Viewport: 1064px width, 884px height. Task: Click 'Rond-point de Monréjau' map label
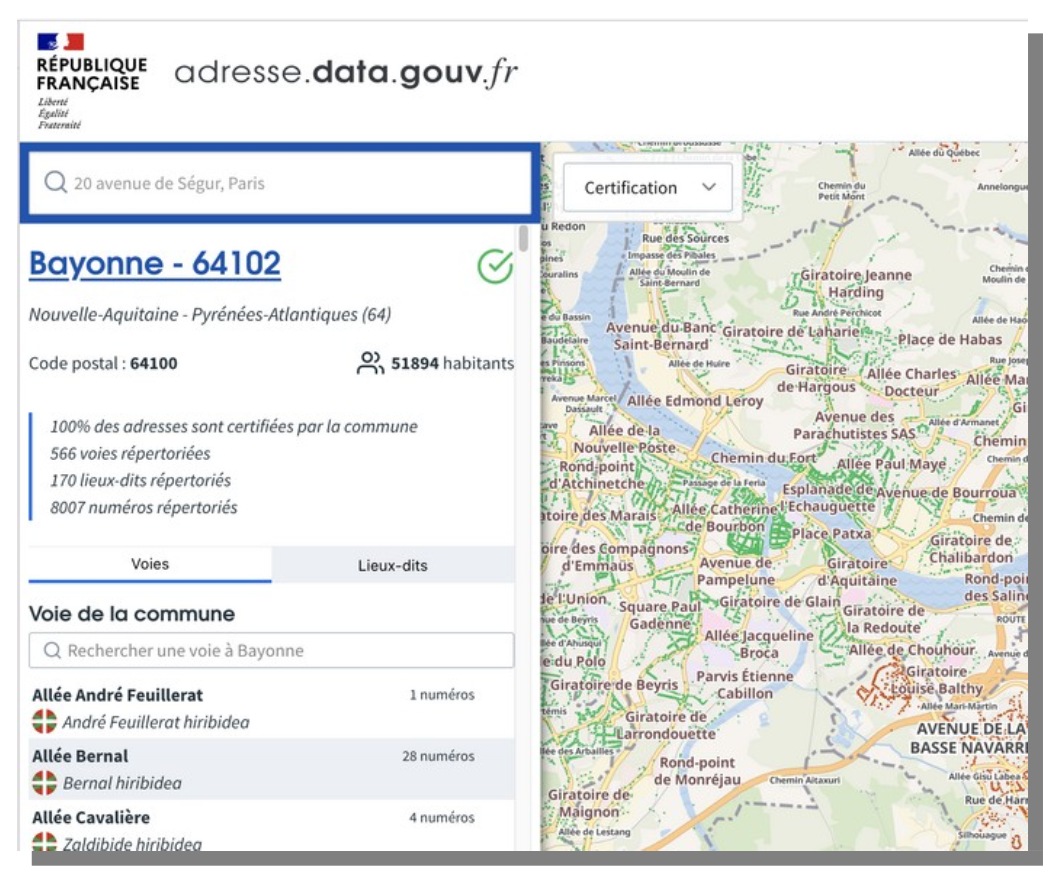click(x=697, y=771)
